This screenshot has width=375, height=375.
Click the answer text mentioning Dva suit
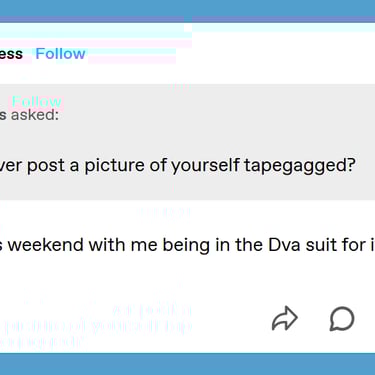click(x=187, y=245)
